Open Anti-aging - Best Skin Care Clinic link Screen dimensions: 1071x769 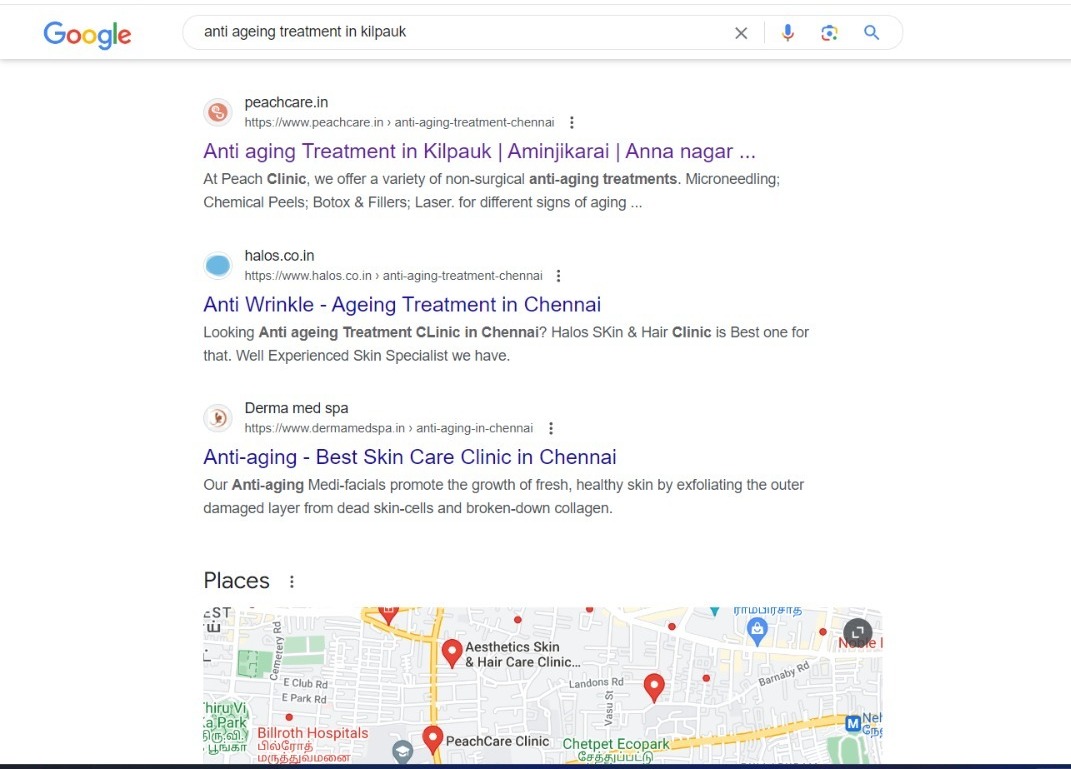(x=410, y=457)
